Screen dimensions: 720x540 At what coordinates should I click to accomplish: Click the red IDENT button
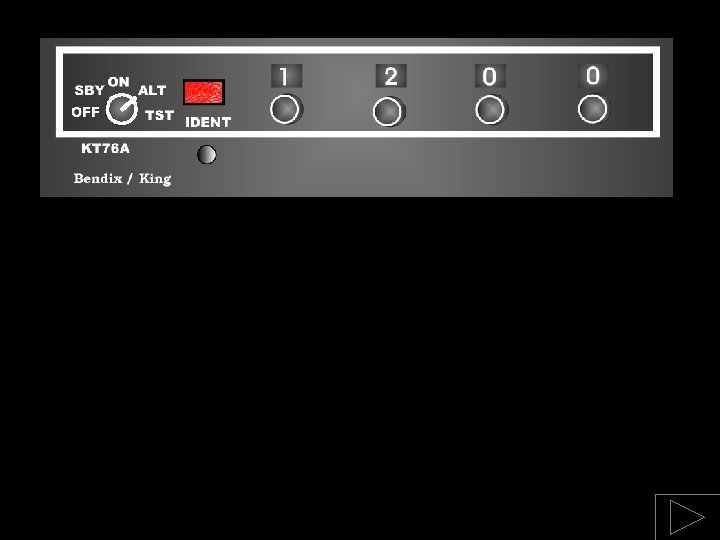[204, 92]
